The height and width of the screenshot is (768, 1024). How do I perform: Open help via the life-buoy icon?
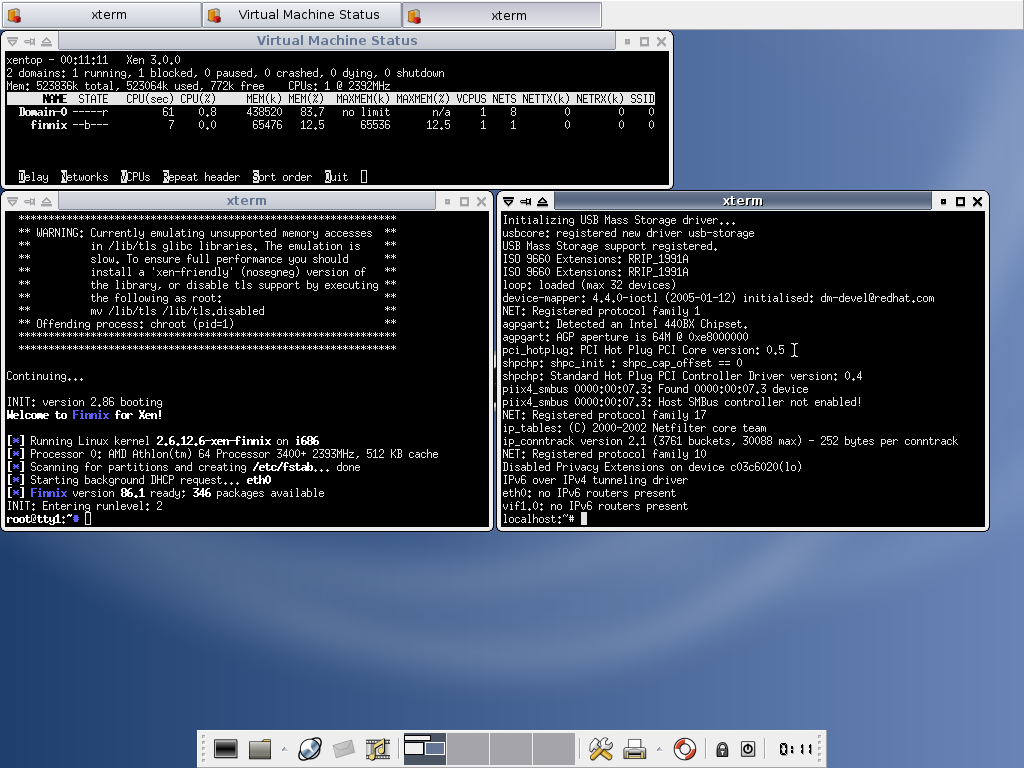684,747
